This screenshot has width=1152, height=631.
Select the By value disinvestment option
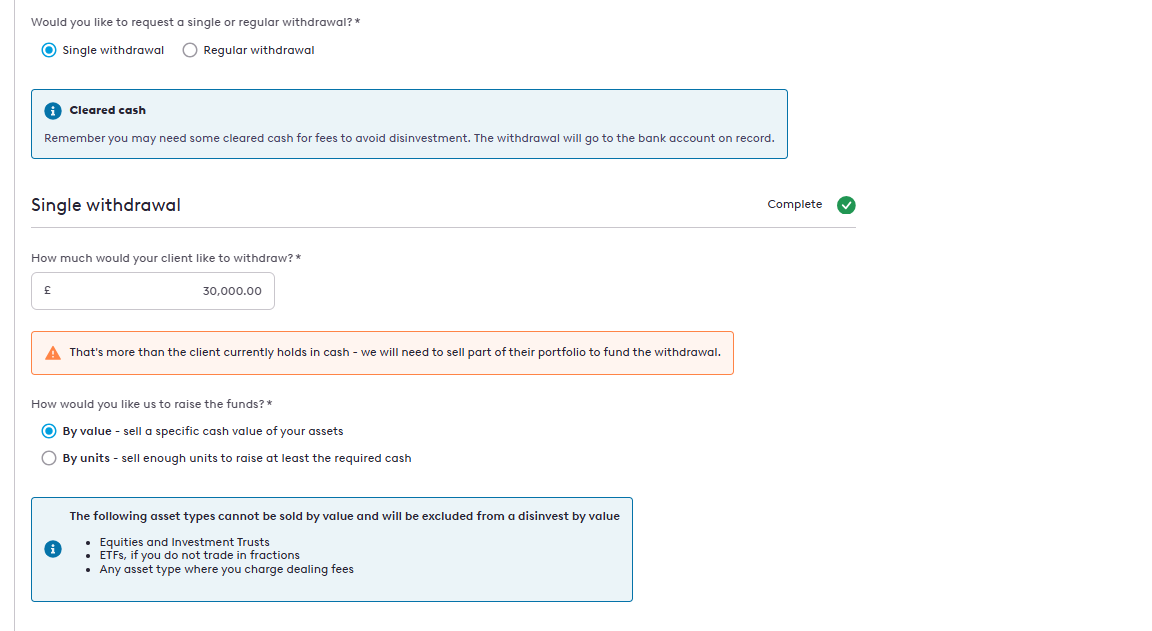click(49, 431)
